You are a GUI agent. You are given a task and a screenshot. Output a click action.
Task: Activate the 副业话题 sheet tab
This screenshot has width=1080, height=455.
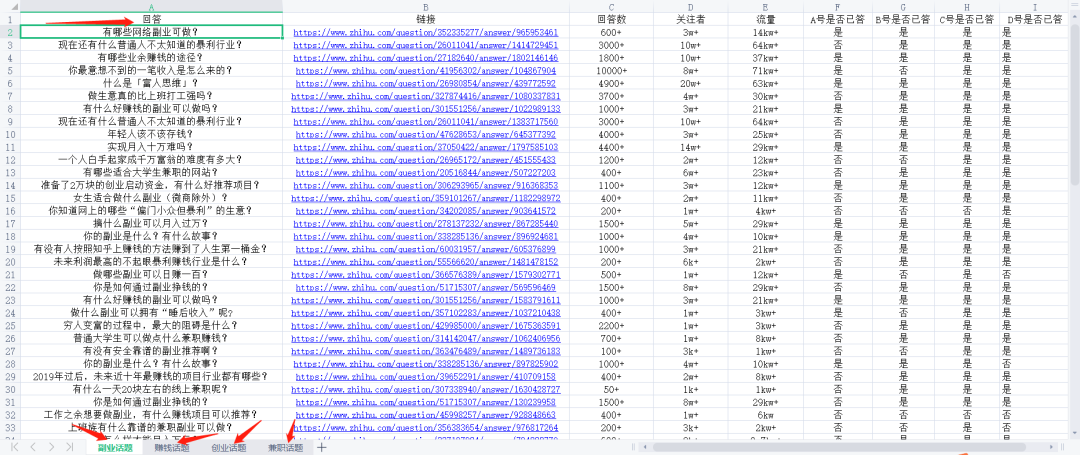point(114,447)
